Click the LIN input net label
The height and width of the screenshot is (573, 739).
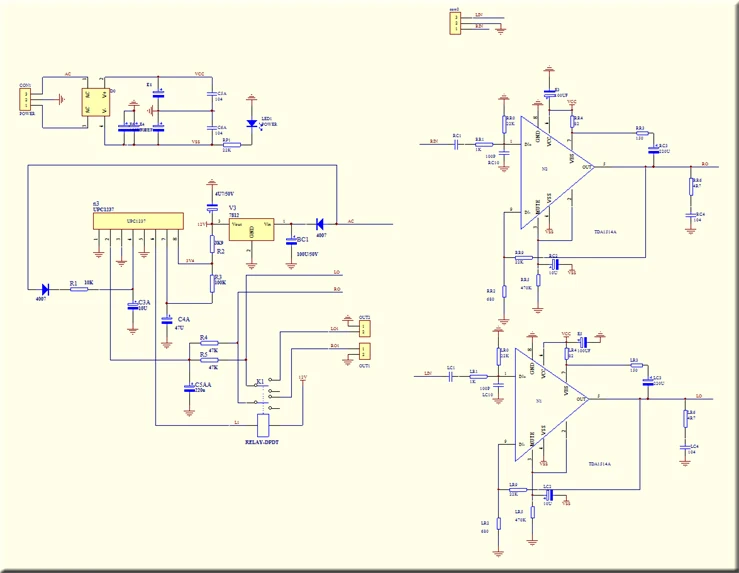click(x=428, y=373)
